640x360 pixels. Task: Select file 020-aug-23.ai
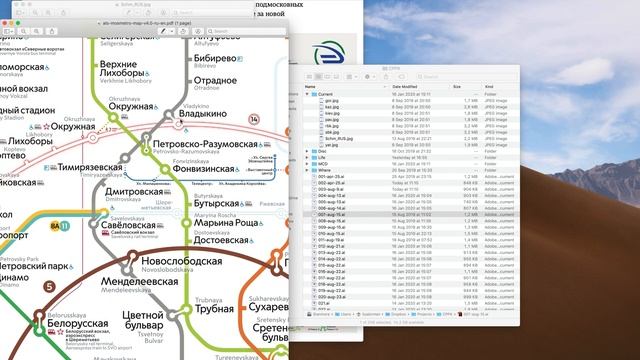(331, 297)
